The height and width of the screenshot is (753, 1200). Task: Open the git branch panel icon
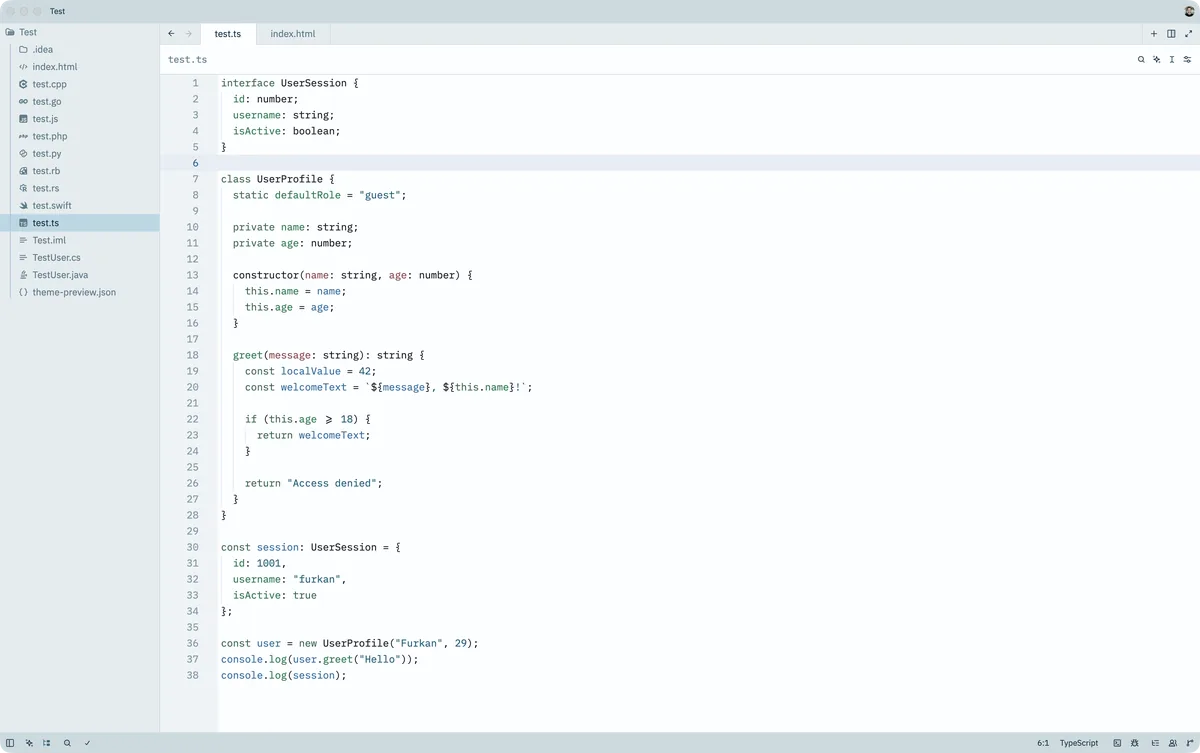1189,743
